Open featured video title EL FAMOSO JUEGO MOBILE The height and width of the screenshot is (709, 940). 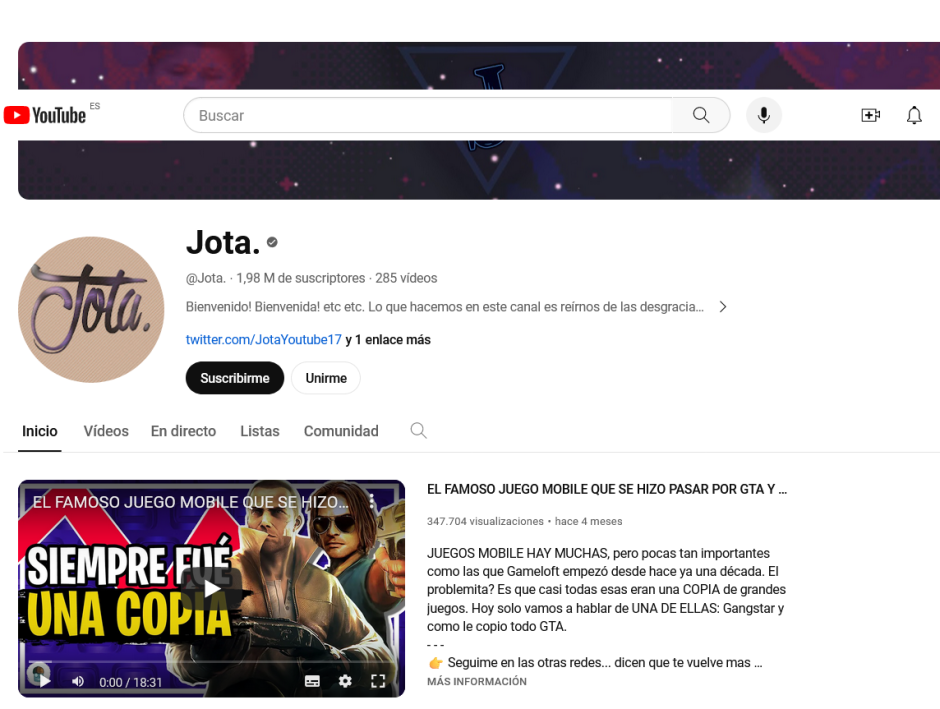pos(607,489)
